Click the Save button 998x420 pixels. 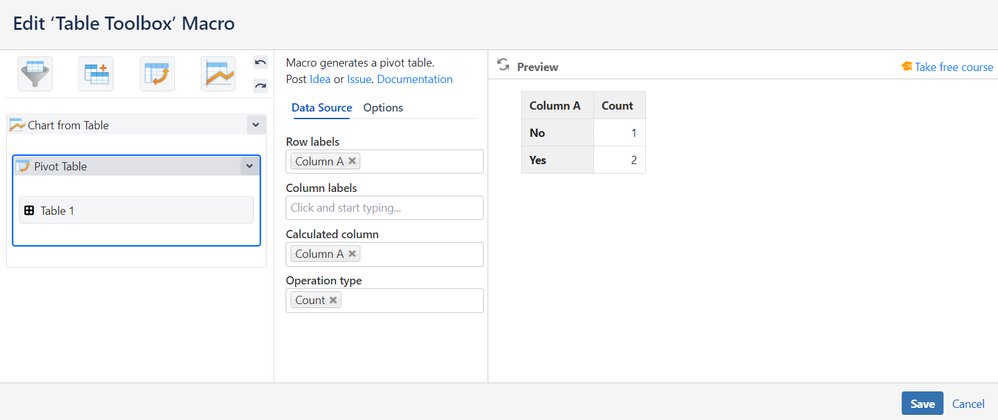(x=921, y=403)
